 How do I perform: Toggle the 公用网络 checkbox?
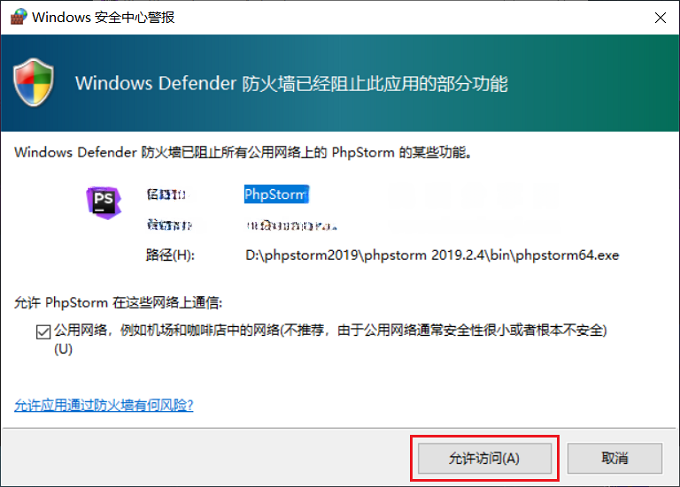[43, 332]
